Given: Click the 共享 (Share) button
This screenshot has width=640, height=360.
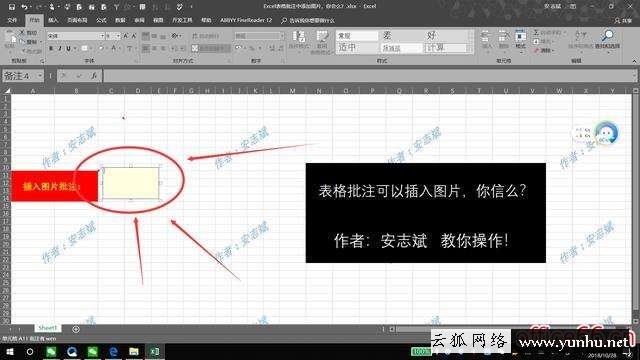Looking at the screenshot, I should click(623, 20).
